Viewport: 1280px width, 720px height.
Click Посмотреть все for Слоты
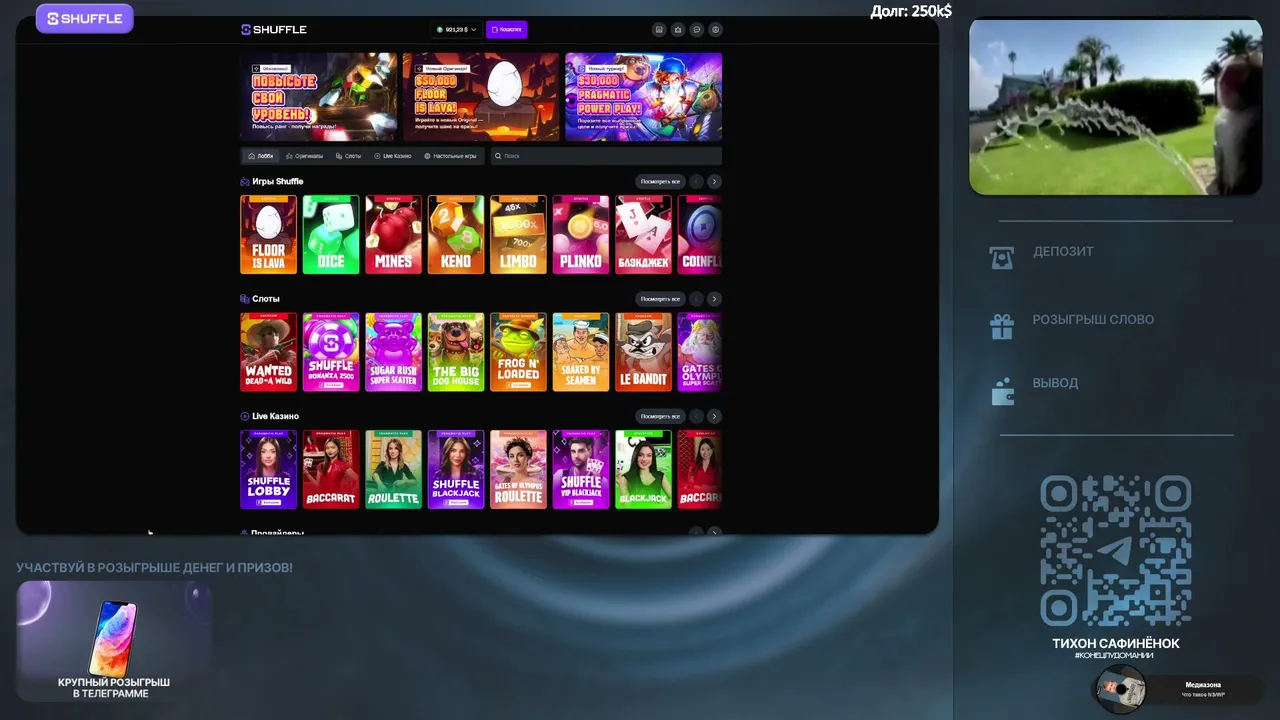[x=660, y=299]
